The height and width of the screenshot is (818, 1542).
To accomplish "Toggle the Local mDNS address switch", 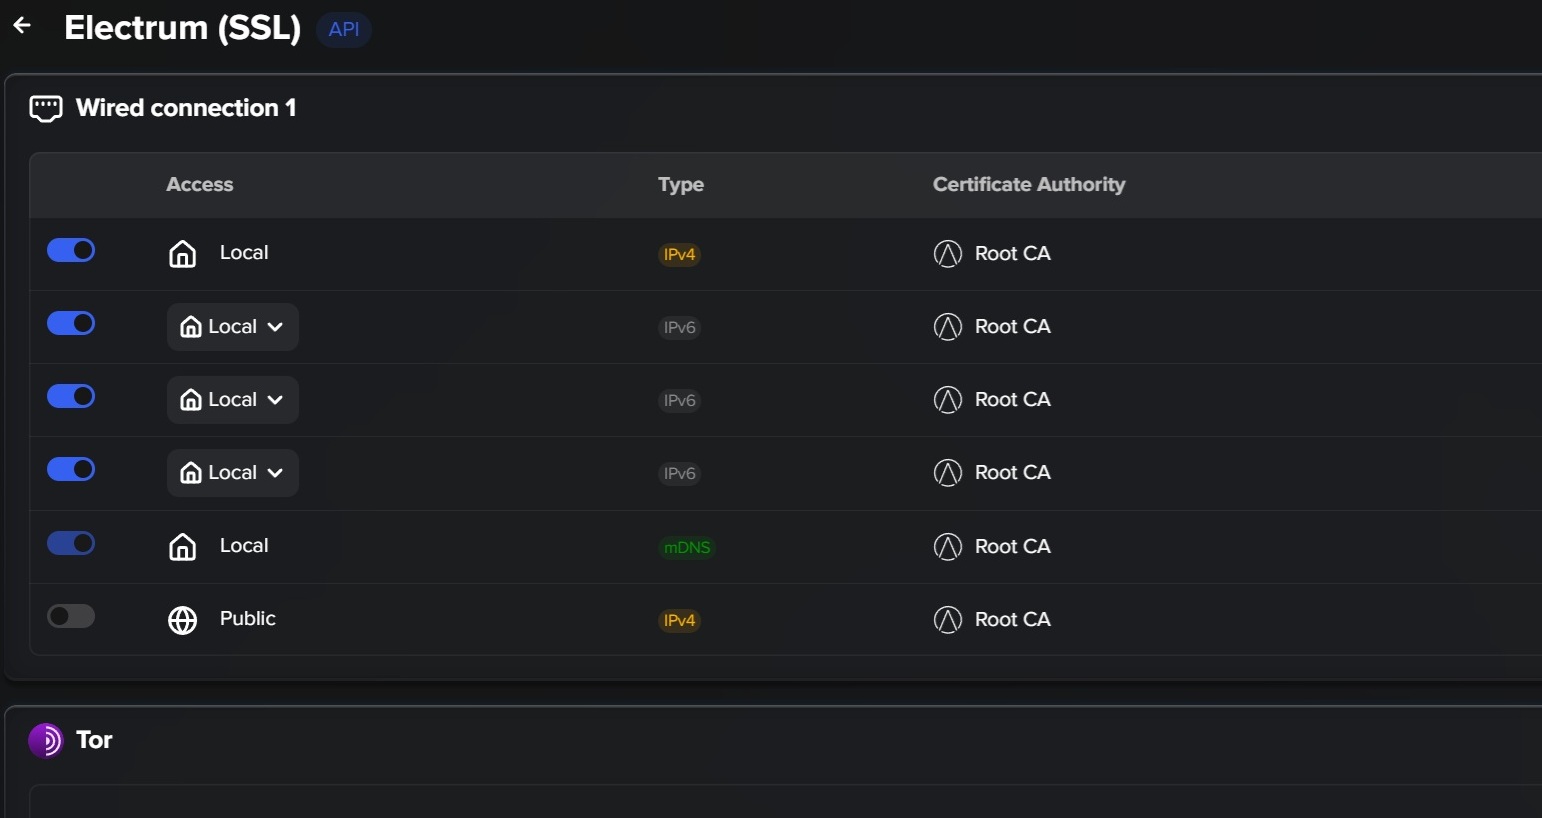I will tap(71, 543).
